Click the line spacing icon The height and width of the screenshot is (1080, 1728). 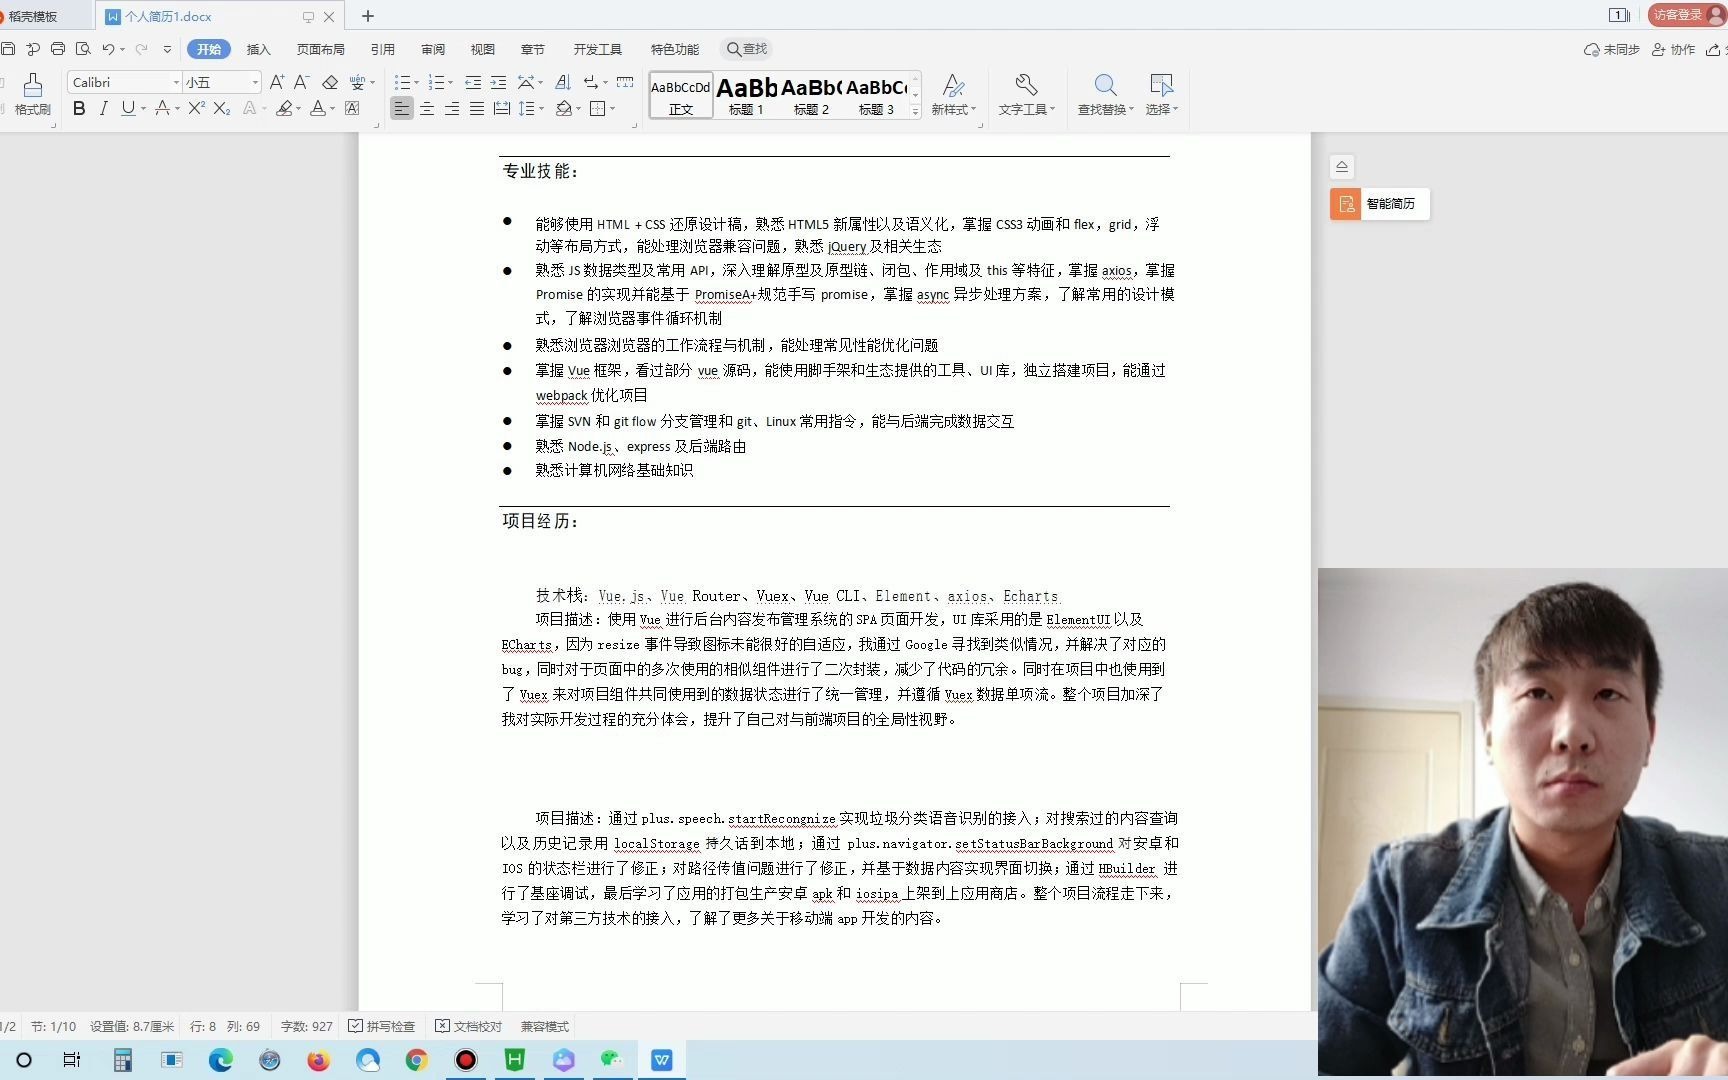point(527,108)
